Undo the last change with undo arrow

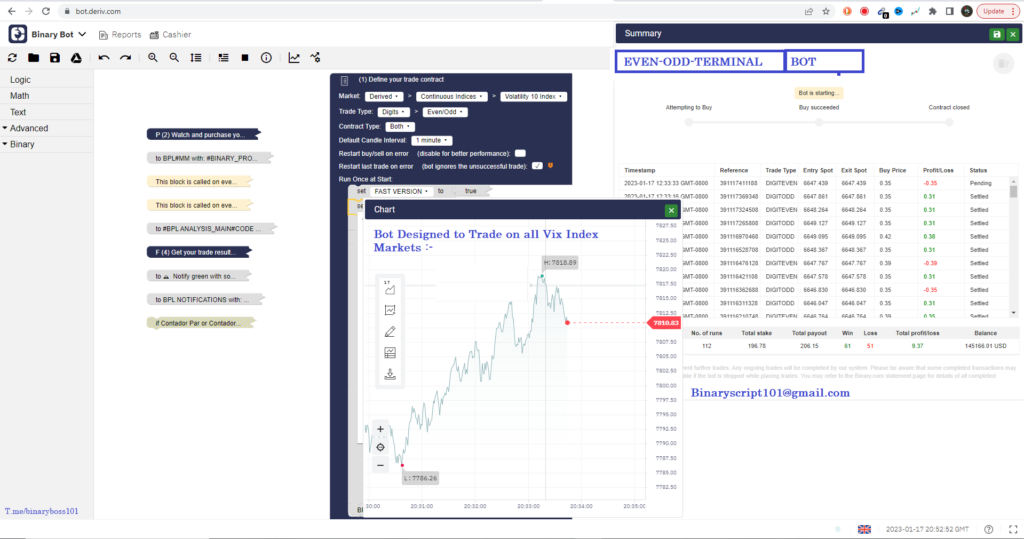click(x=104, y=58)
